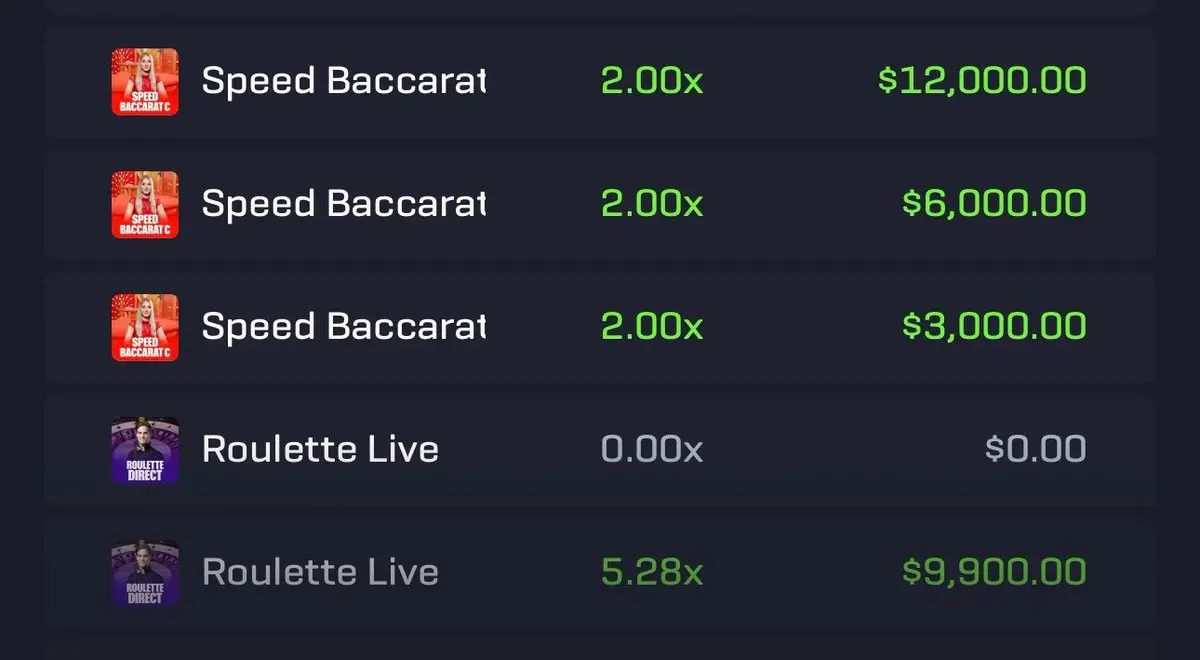This screenshot has height=660, width=1200.
Task: Click Speed Baccarat icon in $6,000.00 row
Action: [145, 204]
